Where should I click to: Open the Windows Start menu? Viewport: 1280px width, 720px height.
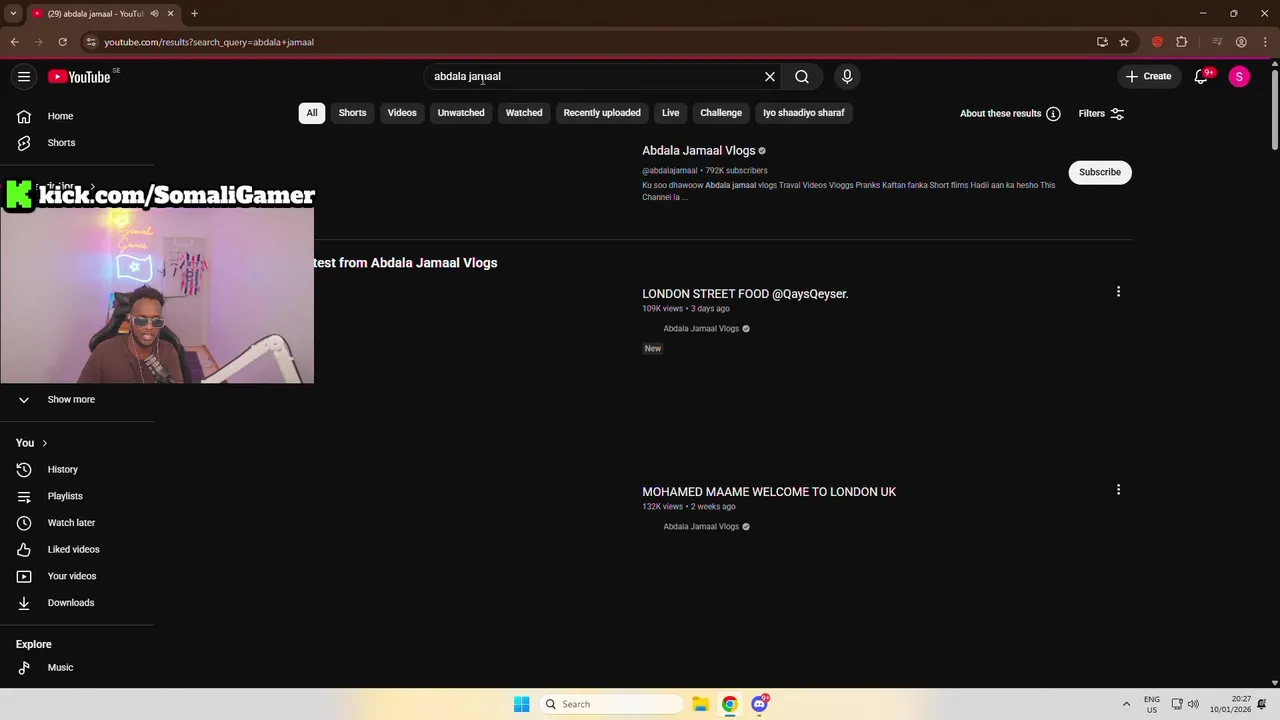point(521,704)
